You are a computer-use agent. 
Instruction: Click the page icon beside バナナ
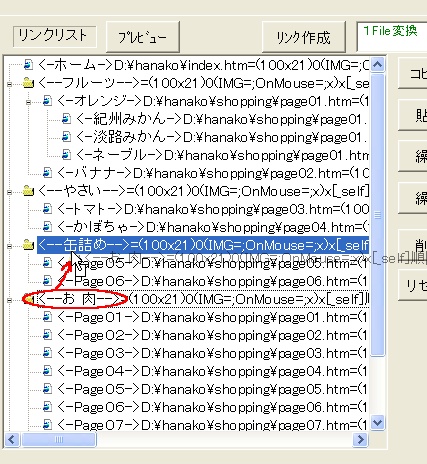click(x=47, y=173)
